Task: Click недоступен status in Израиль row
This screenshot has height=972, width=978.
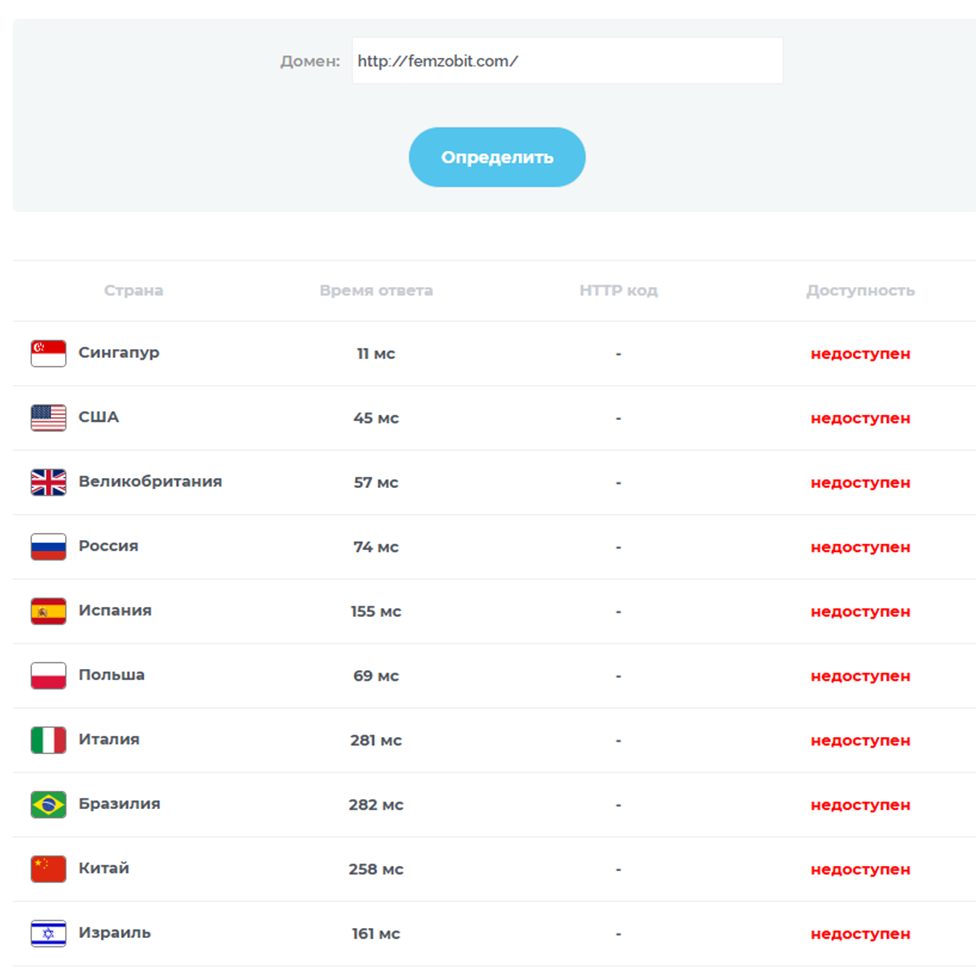Action: [x=860, y=934]
